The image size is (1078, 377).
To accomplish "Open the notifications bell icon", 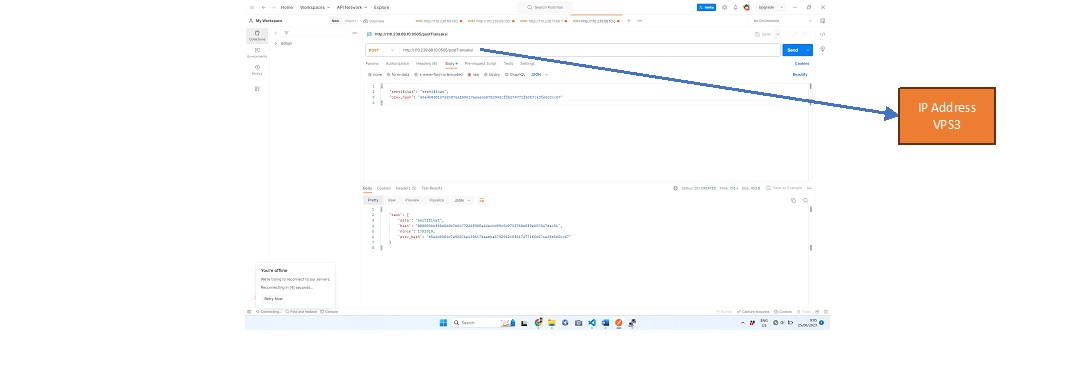I will 735,7.
